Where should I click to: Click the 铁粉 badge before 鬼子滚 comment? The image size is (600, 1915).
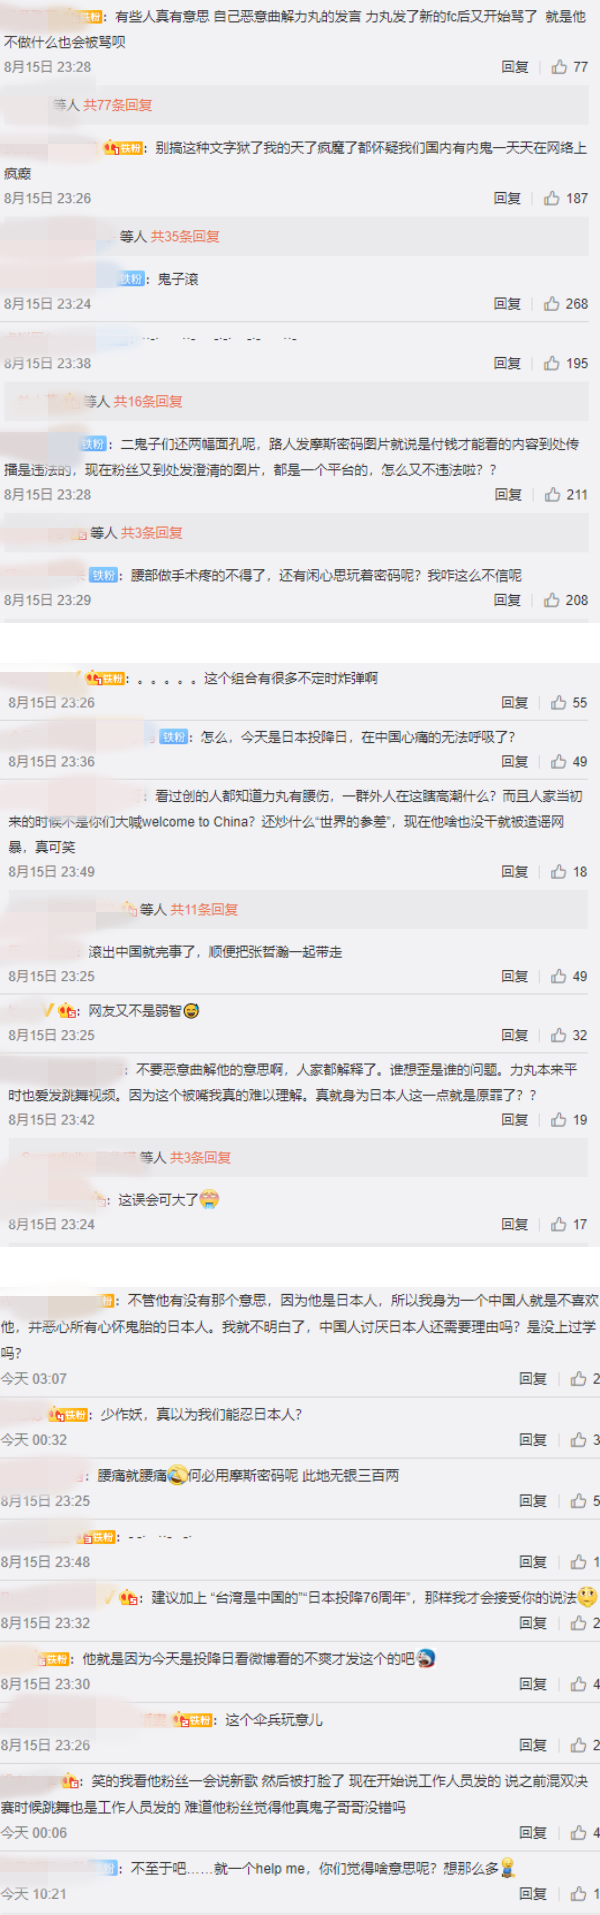133,279
